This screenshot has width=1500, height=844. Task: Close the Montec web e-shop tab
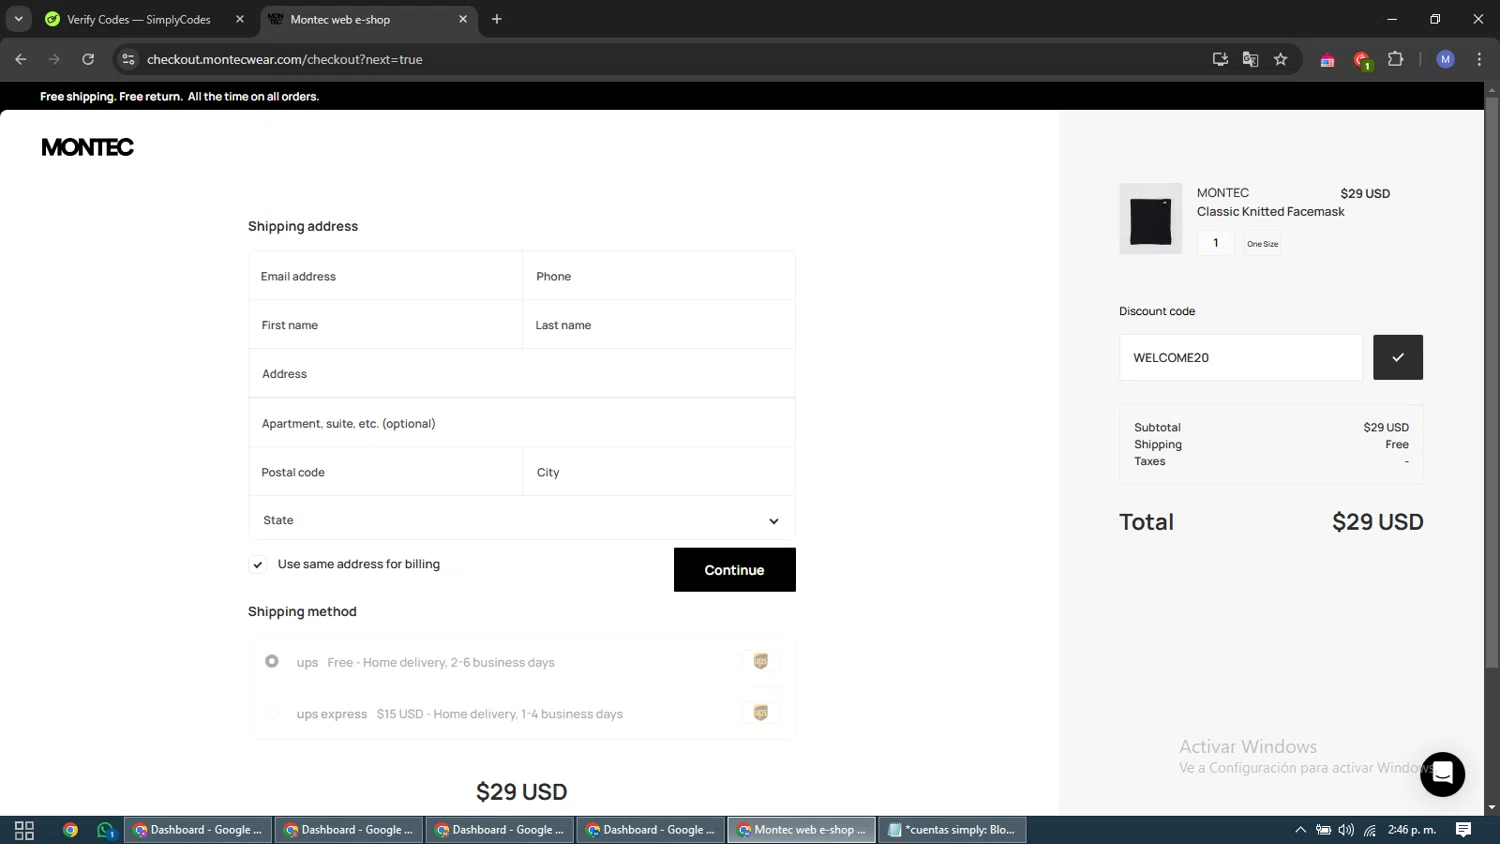[x=463, y=19]
